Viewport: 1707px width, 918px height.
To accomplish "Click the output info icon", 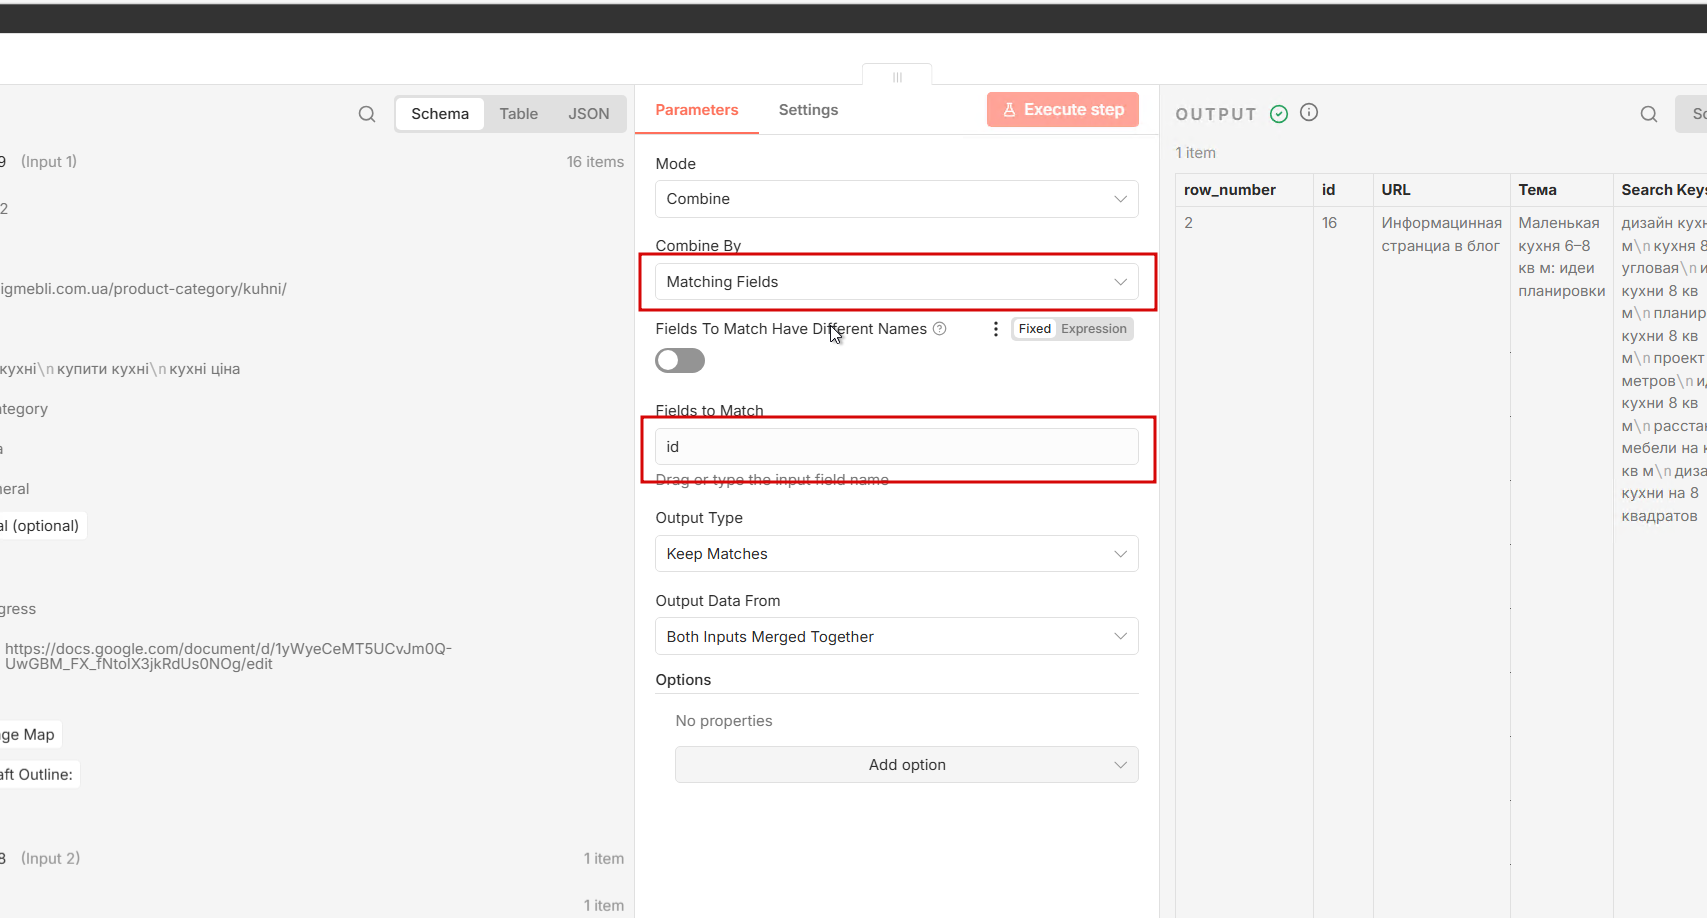I will pos(1309,113).
